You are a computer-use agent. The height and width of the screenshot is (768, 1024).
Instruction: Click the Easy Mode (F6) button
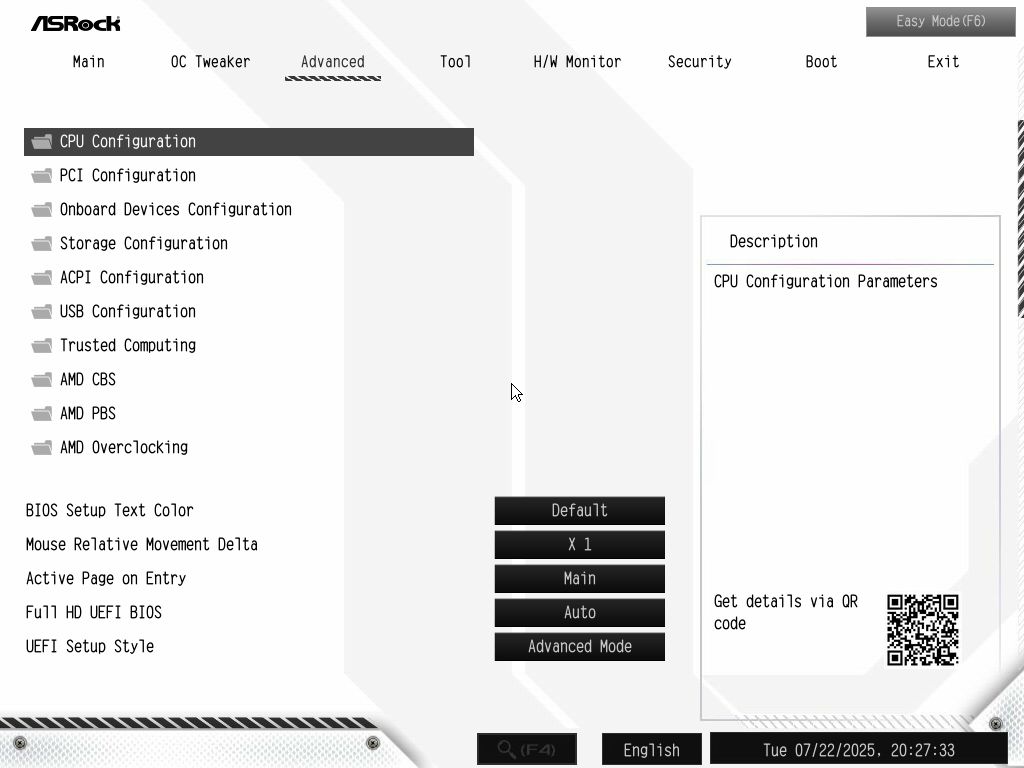940,22
